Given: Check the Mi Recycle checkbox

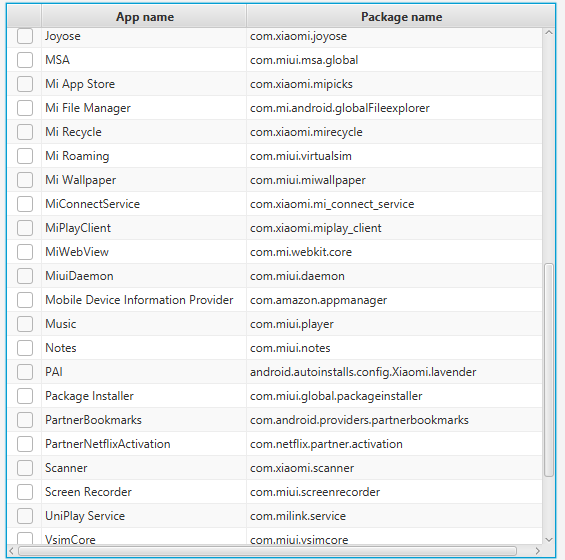Looking at the screenshot, I should coord(25,132).
